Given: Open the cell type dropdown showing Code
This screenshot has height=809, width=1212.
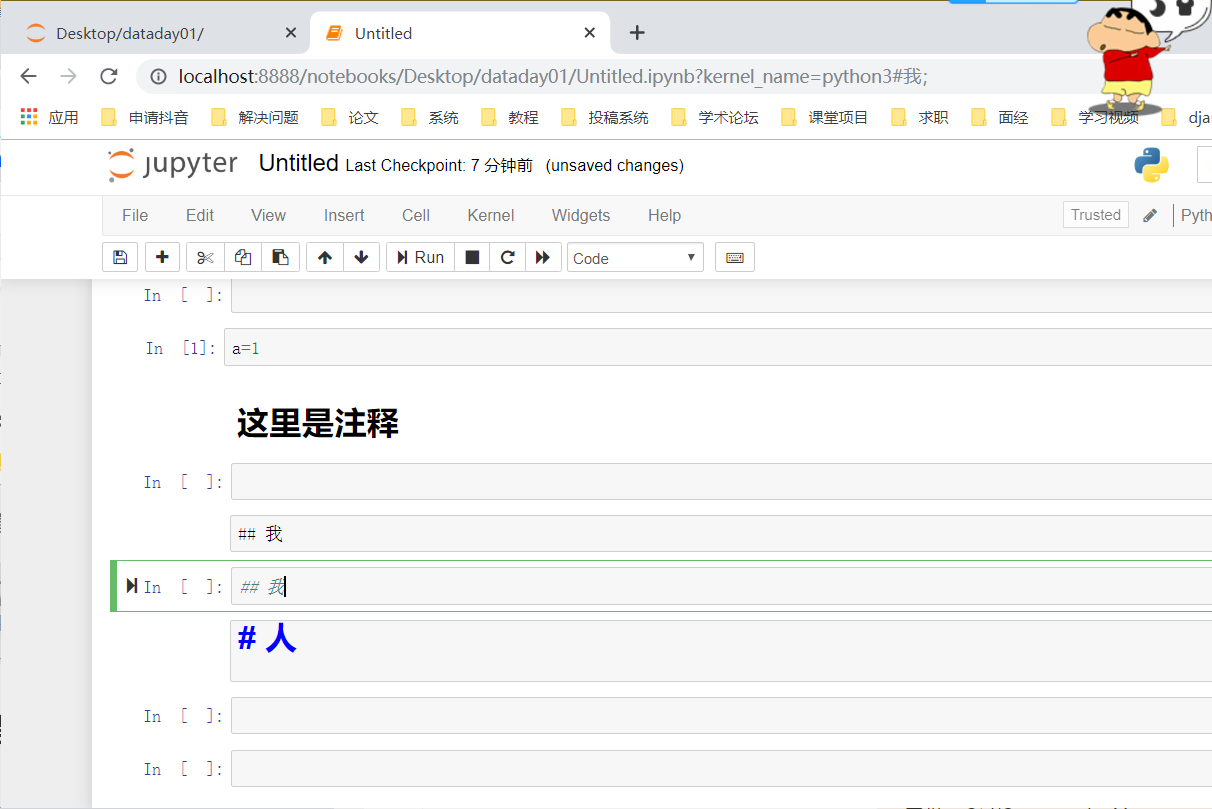Looking at the screenshot, I should tap(634, 257).
